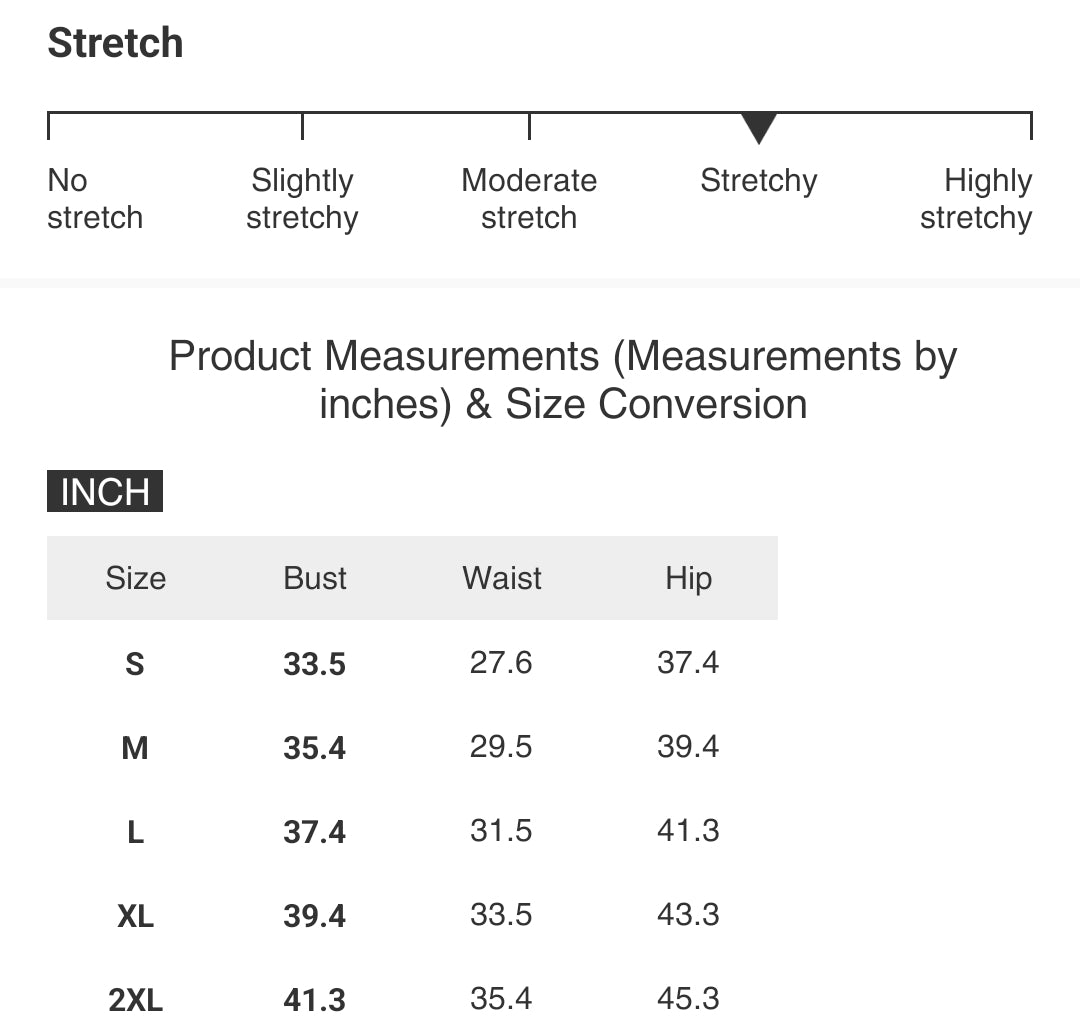Select the L size row label
The image size is (1080, 1032).
tap(136, 832)
